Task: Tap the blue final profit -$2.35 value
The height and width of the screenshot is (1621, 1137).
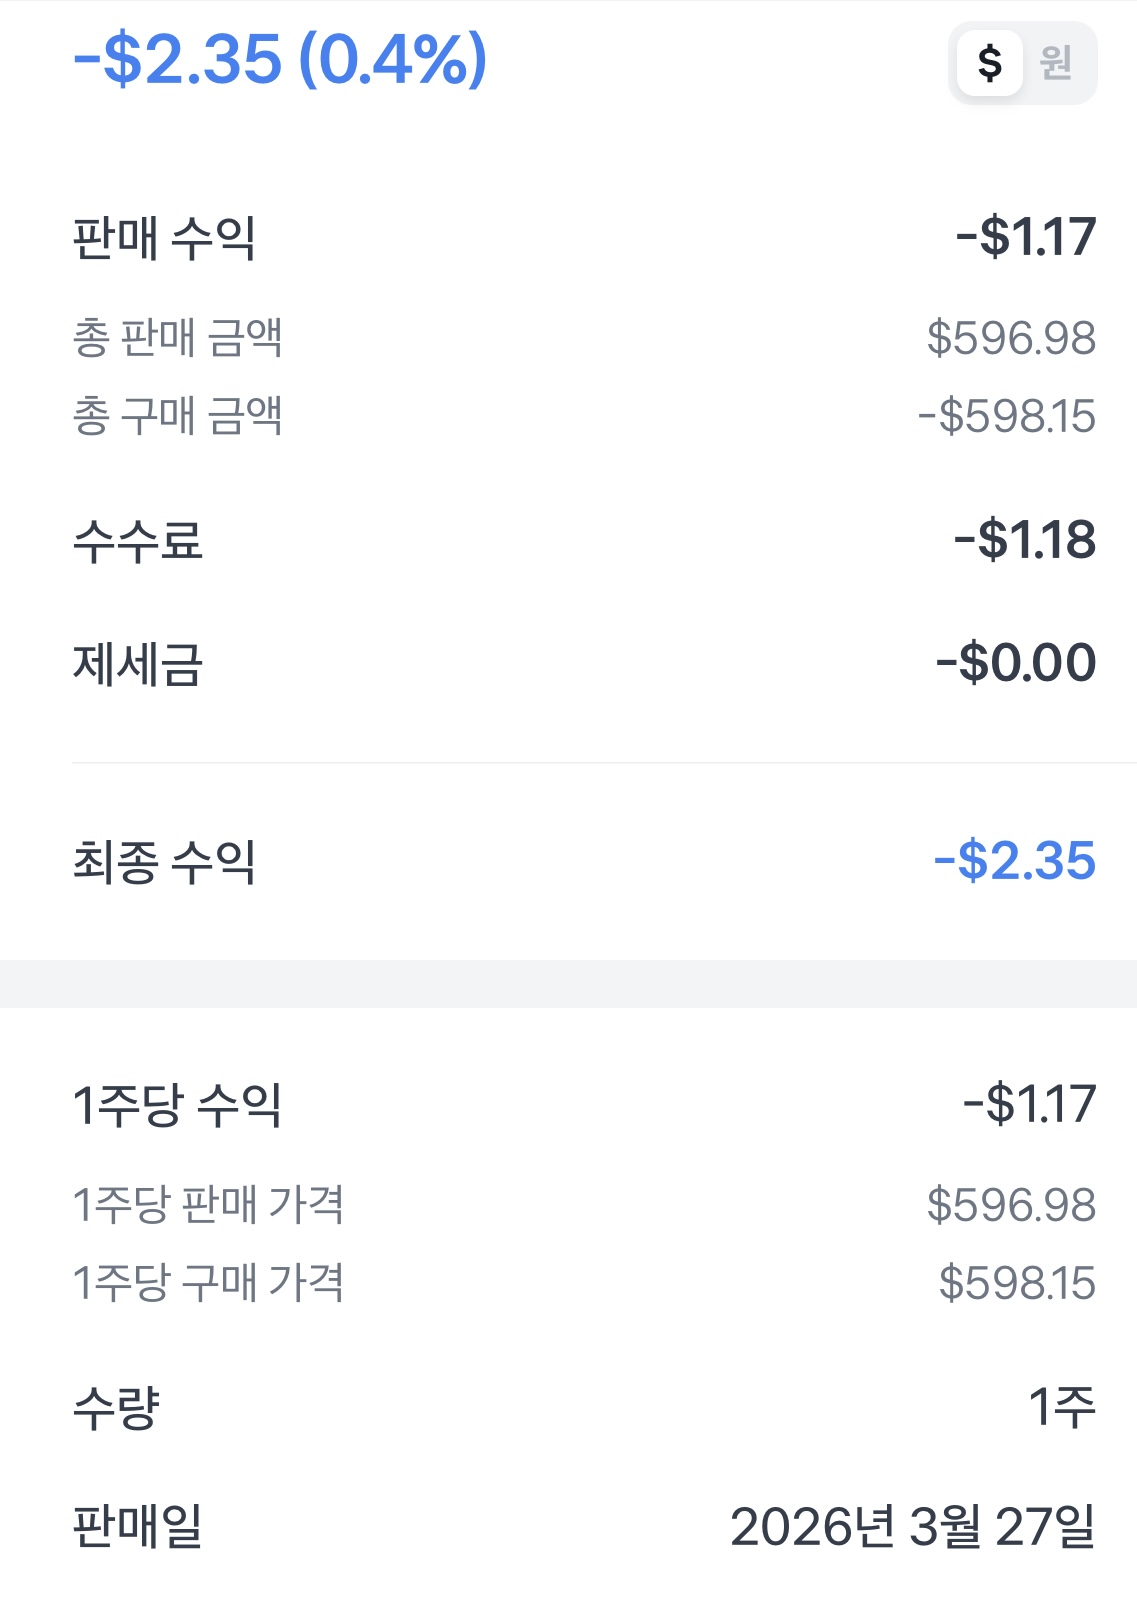Action: pyautogui.click(x=1015, y=861)
